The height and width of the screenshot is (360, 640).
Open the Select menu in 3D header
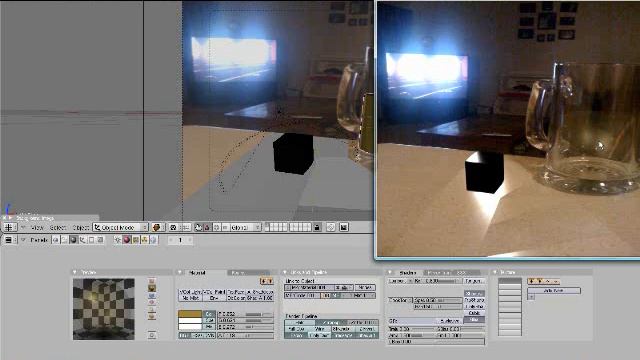coord(58,227)
